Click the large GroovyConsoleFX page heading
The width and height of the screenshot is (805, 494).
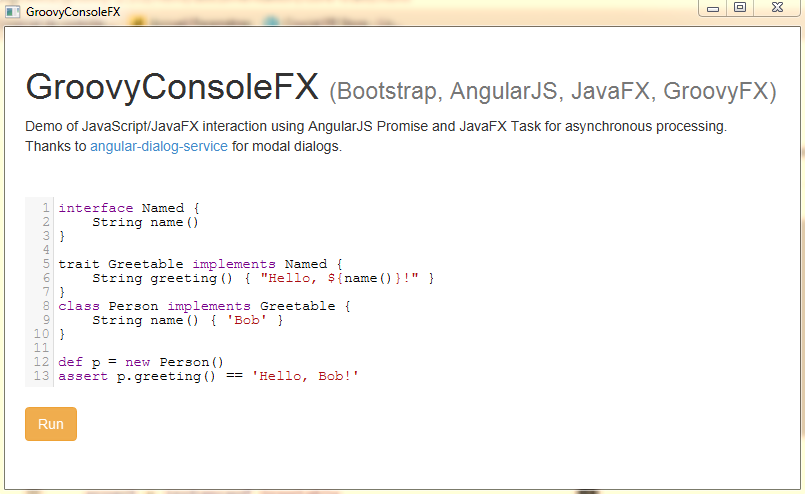pos(172,88)
